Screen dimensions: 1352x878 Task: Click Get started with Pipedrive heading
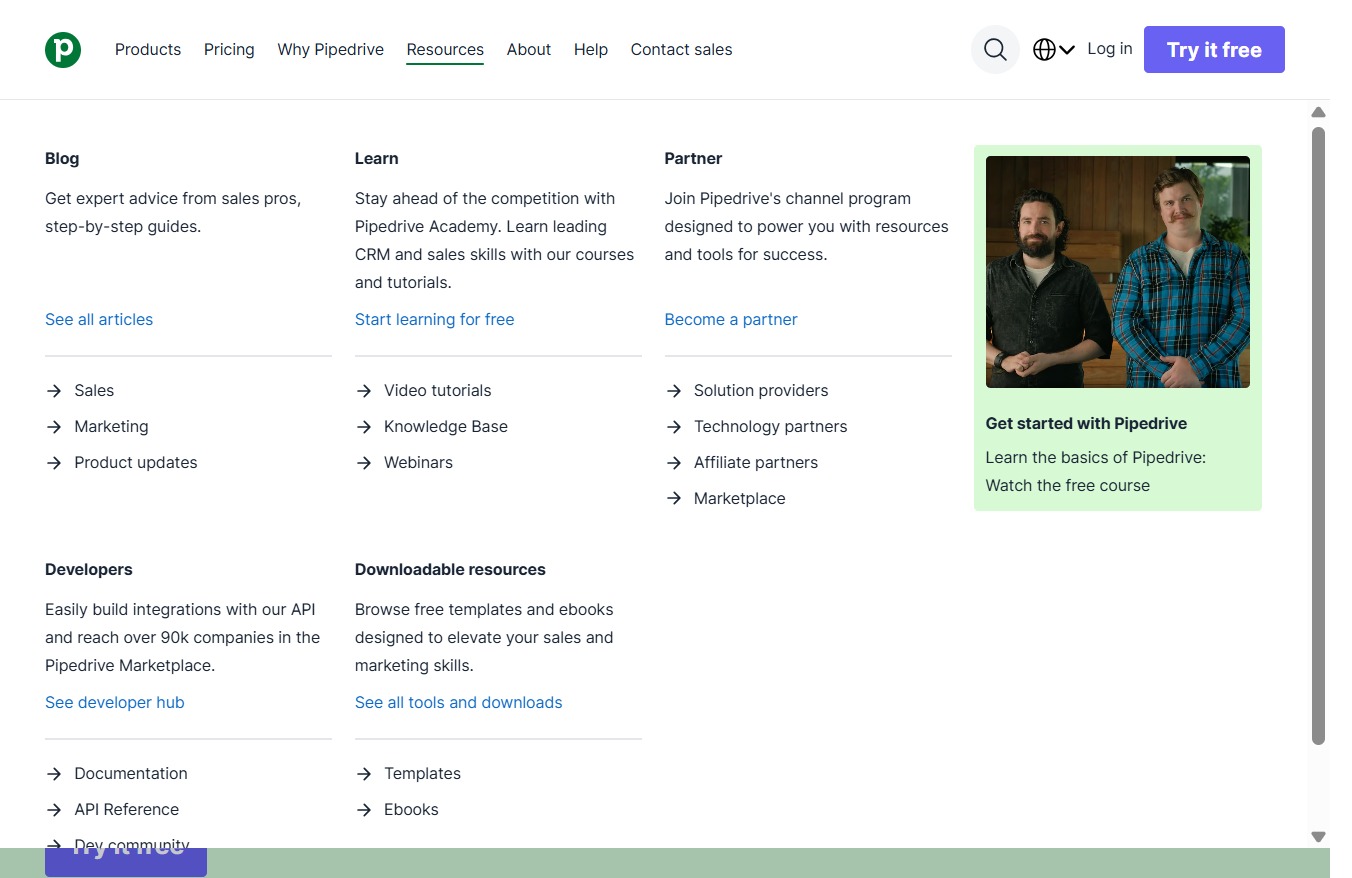point(1086,424)
